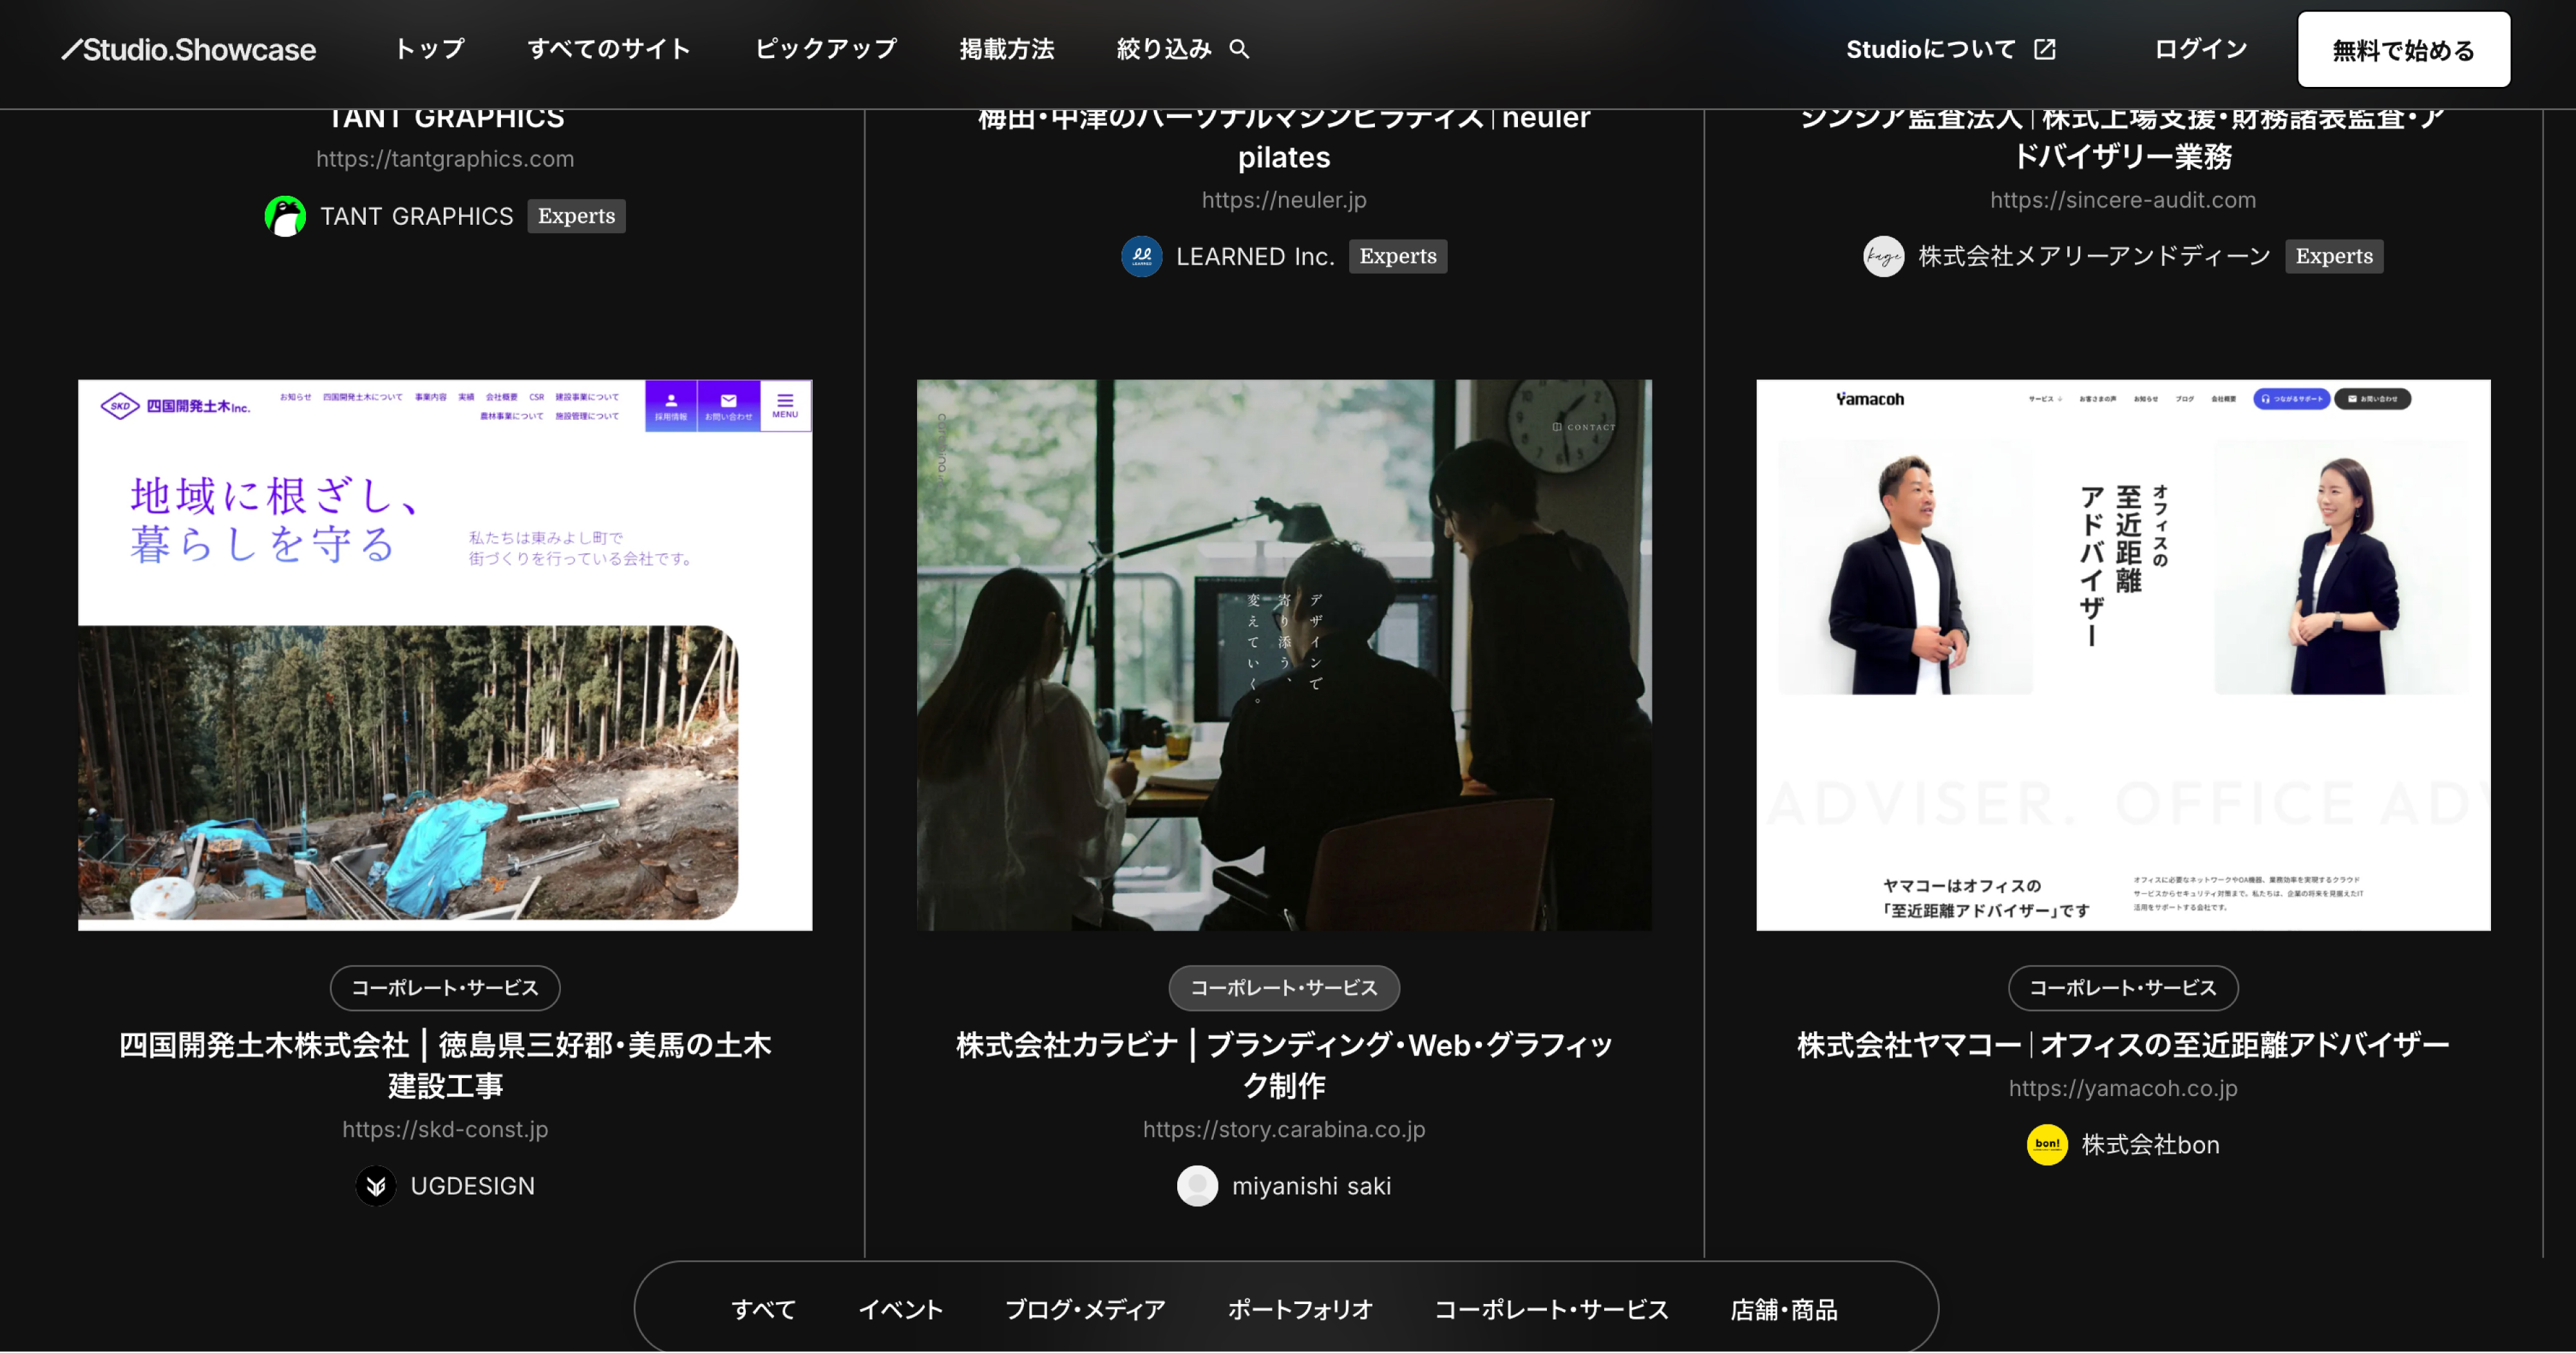Image resolution: width=2576 pixels, height=1353 pixels.
Task: Open ピックアップ menu item
Action: (x=825, y=49)
